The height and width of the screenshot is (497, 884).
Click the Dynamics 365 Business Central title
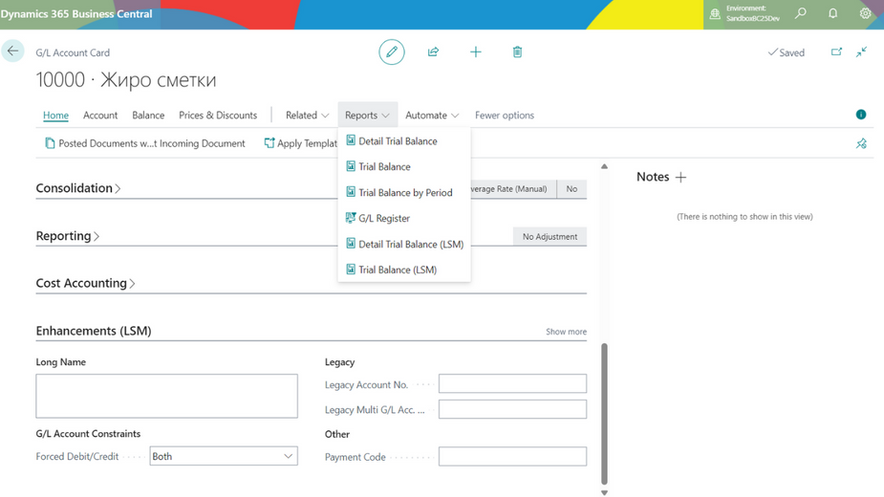point(77,14)
